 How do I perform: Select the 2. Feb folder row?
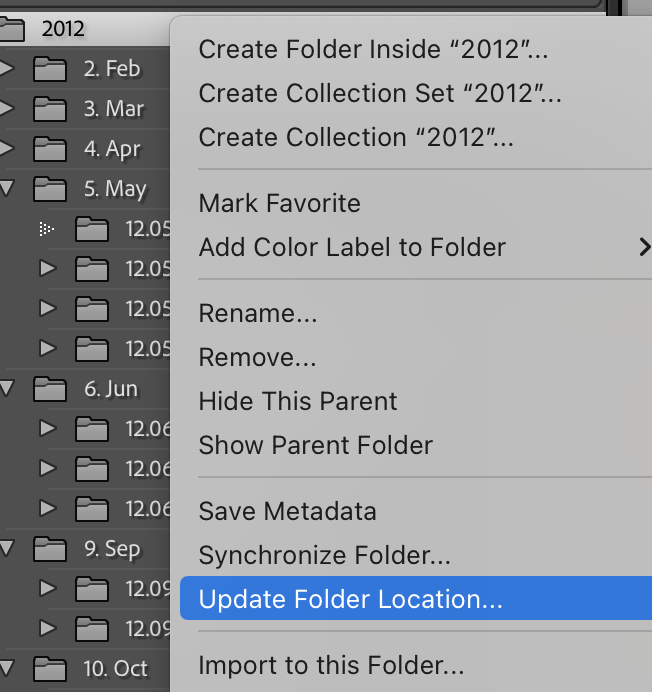(112, 69)
